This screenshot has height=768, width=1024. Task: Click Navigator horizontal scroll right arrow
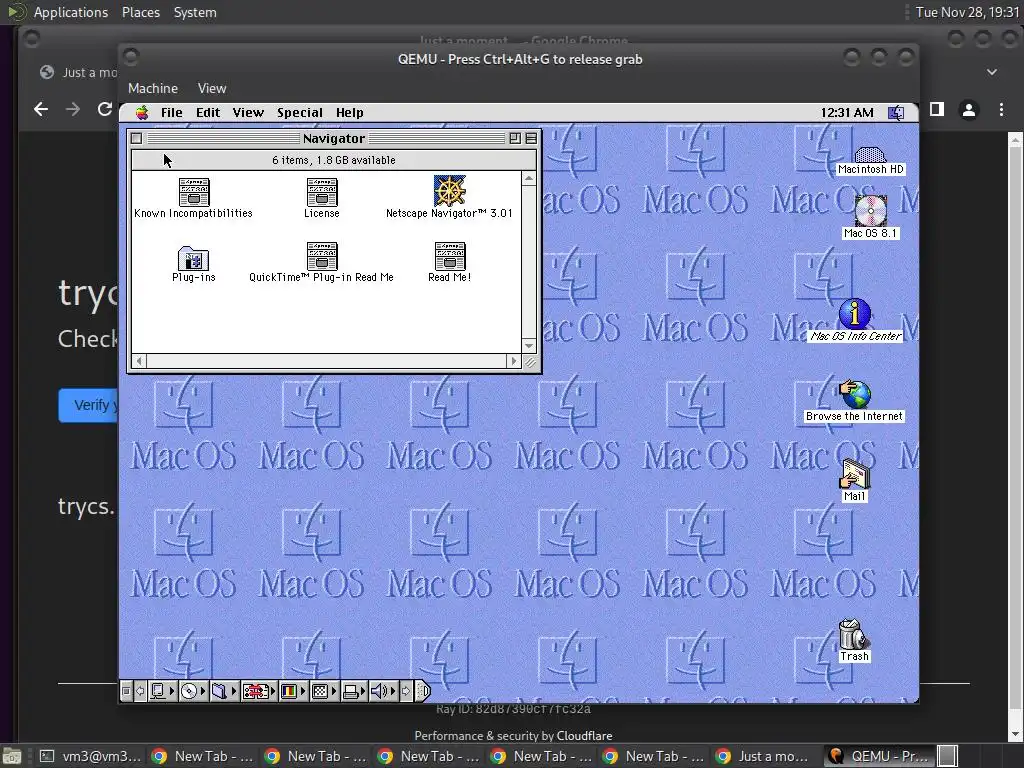(514, 361)
